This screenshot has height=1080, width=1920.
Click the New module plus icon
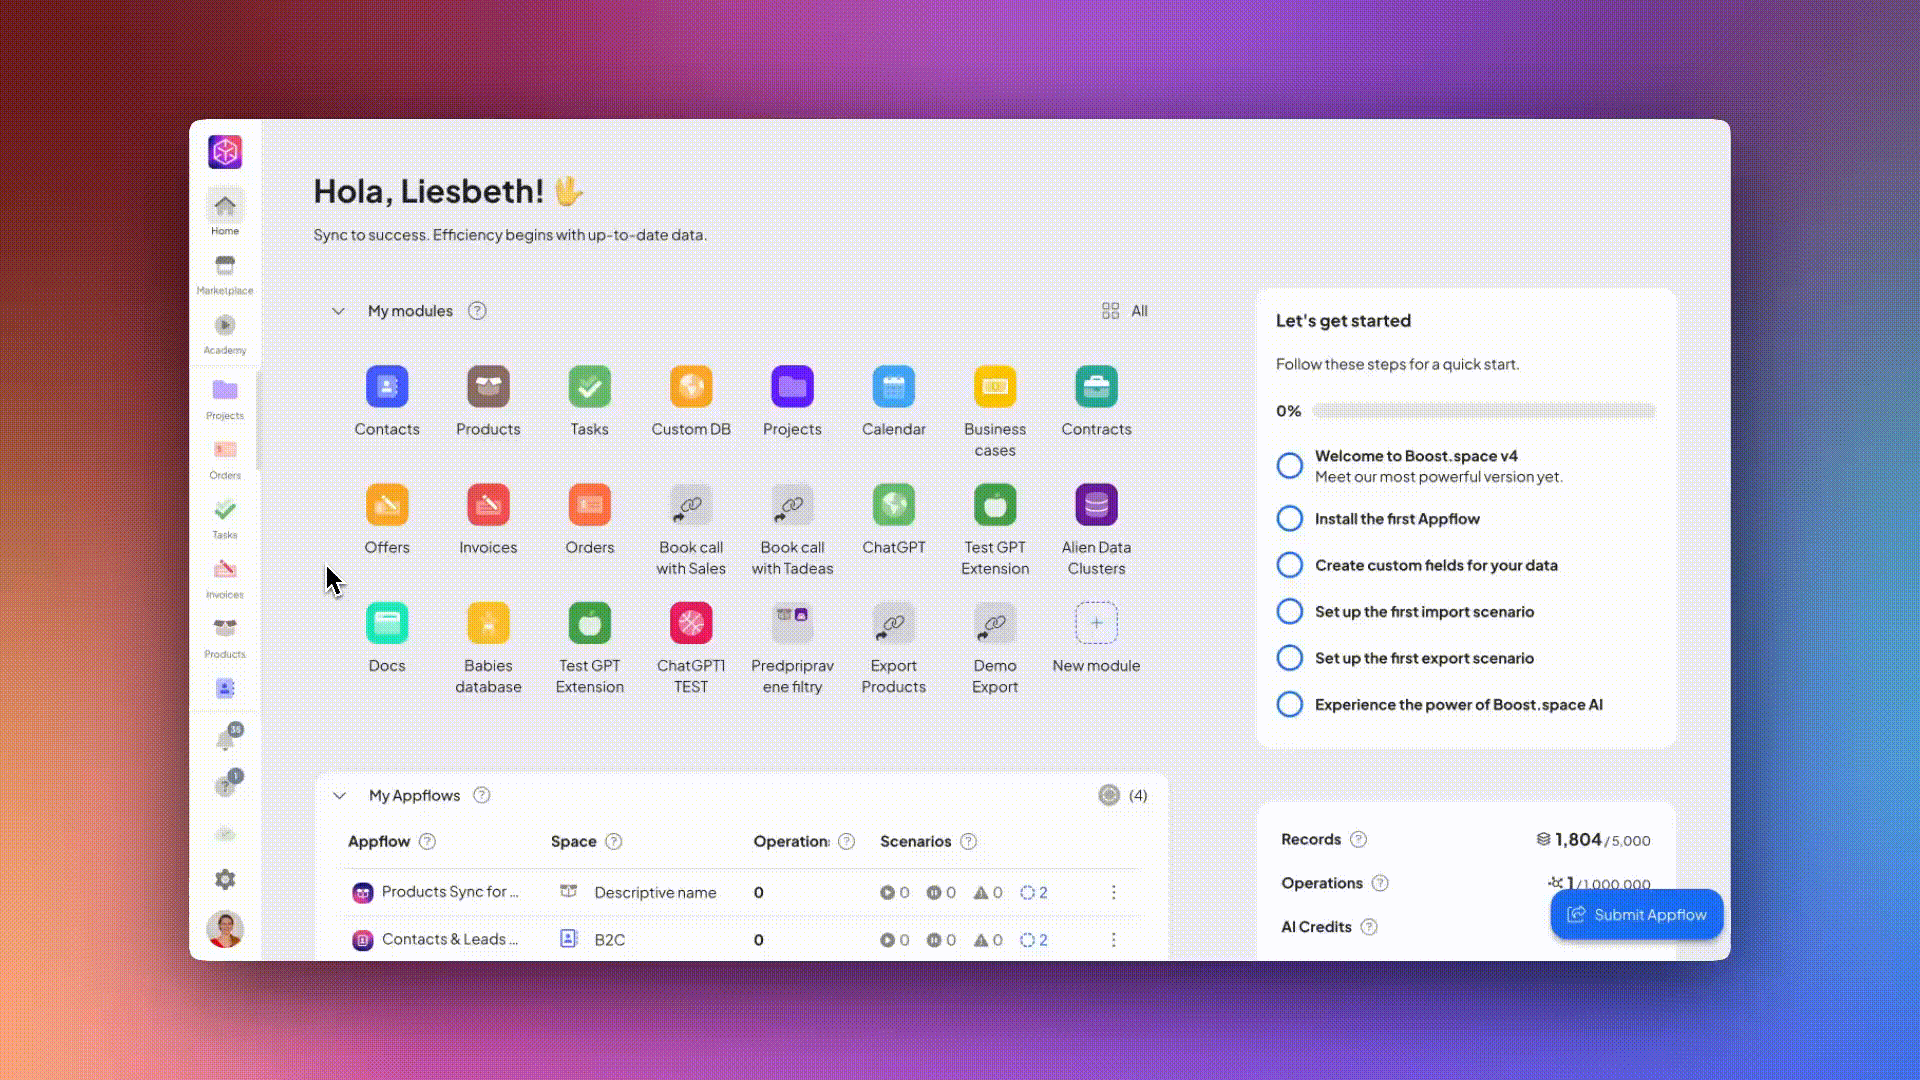[x=1096, y=623]
